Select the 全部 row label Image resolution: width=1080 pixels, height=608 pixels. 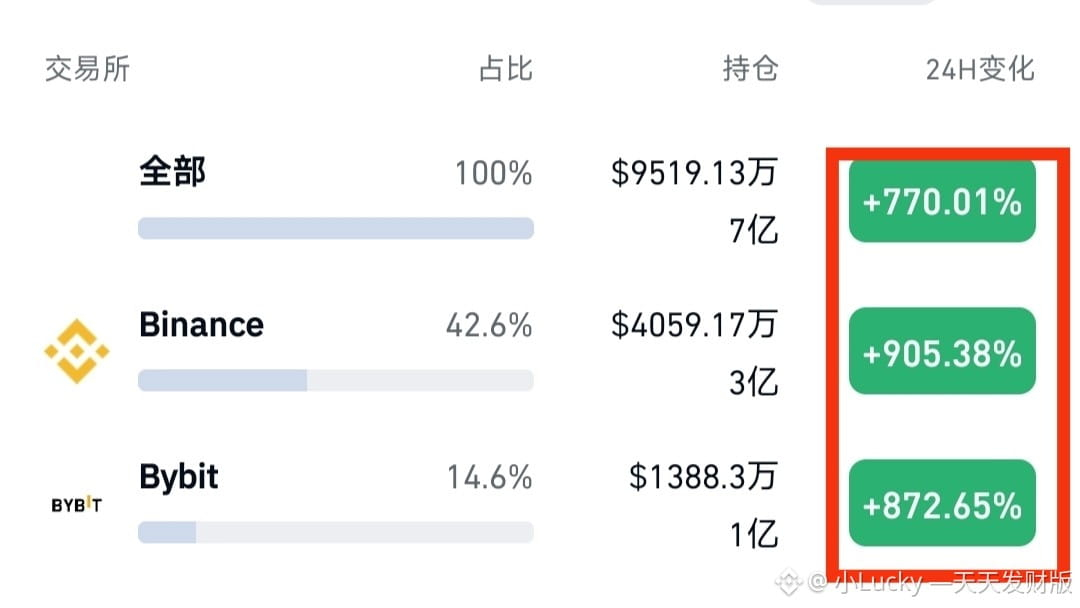[x=172, y=171]
